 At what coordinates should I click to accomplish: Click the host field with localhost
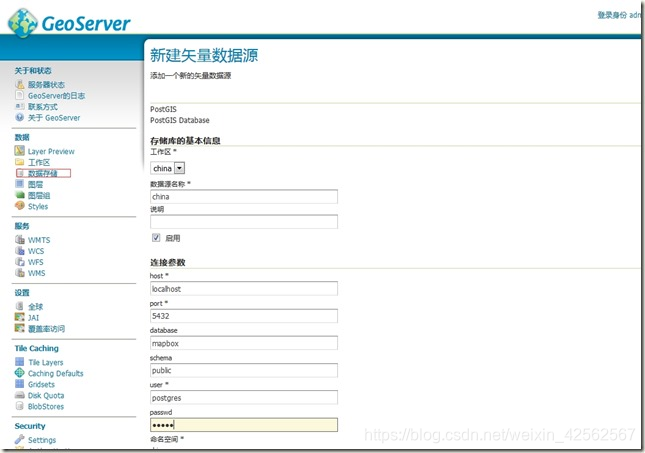244,288
